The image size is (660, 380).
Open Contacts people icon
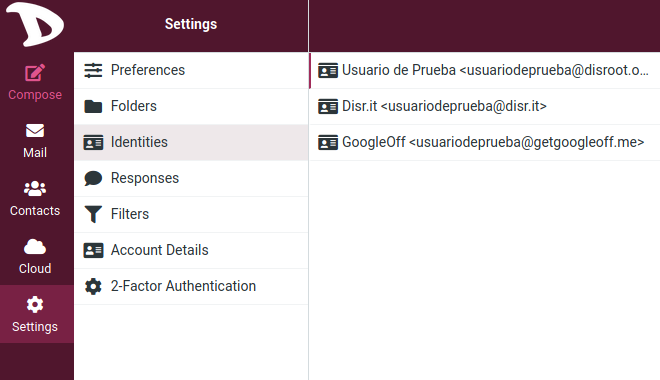click(35, 189)
